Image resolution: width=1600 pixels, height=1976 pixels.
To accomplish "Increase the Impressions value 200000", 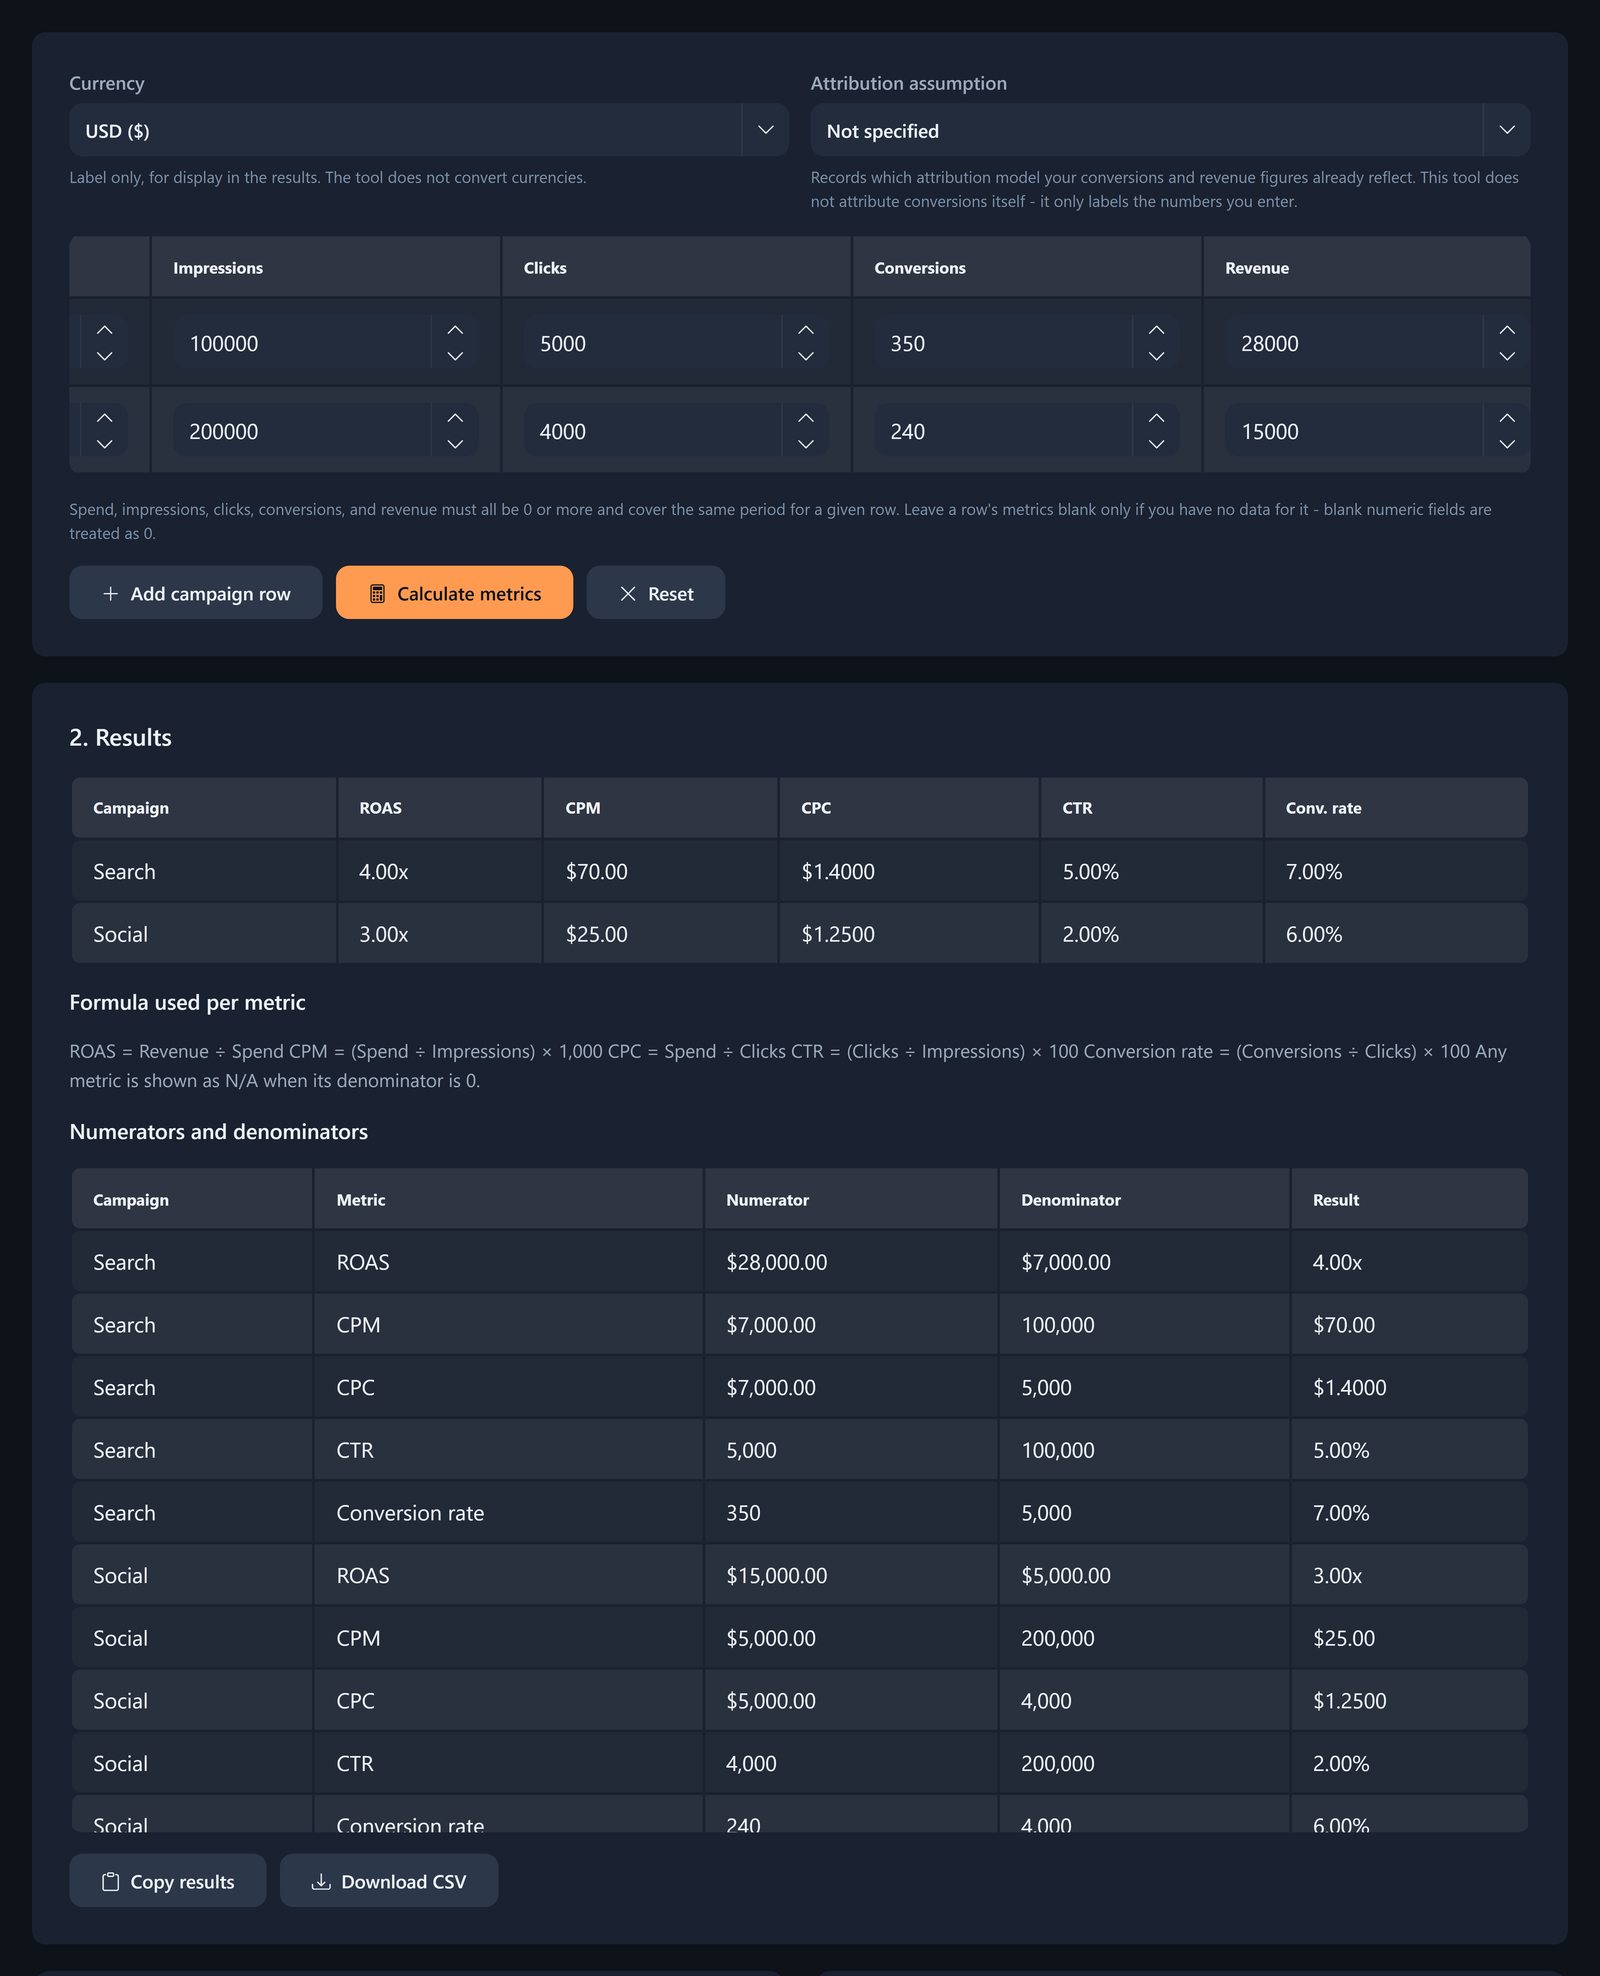I will pos(455,418).
